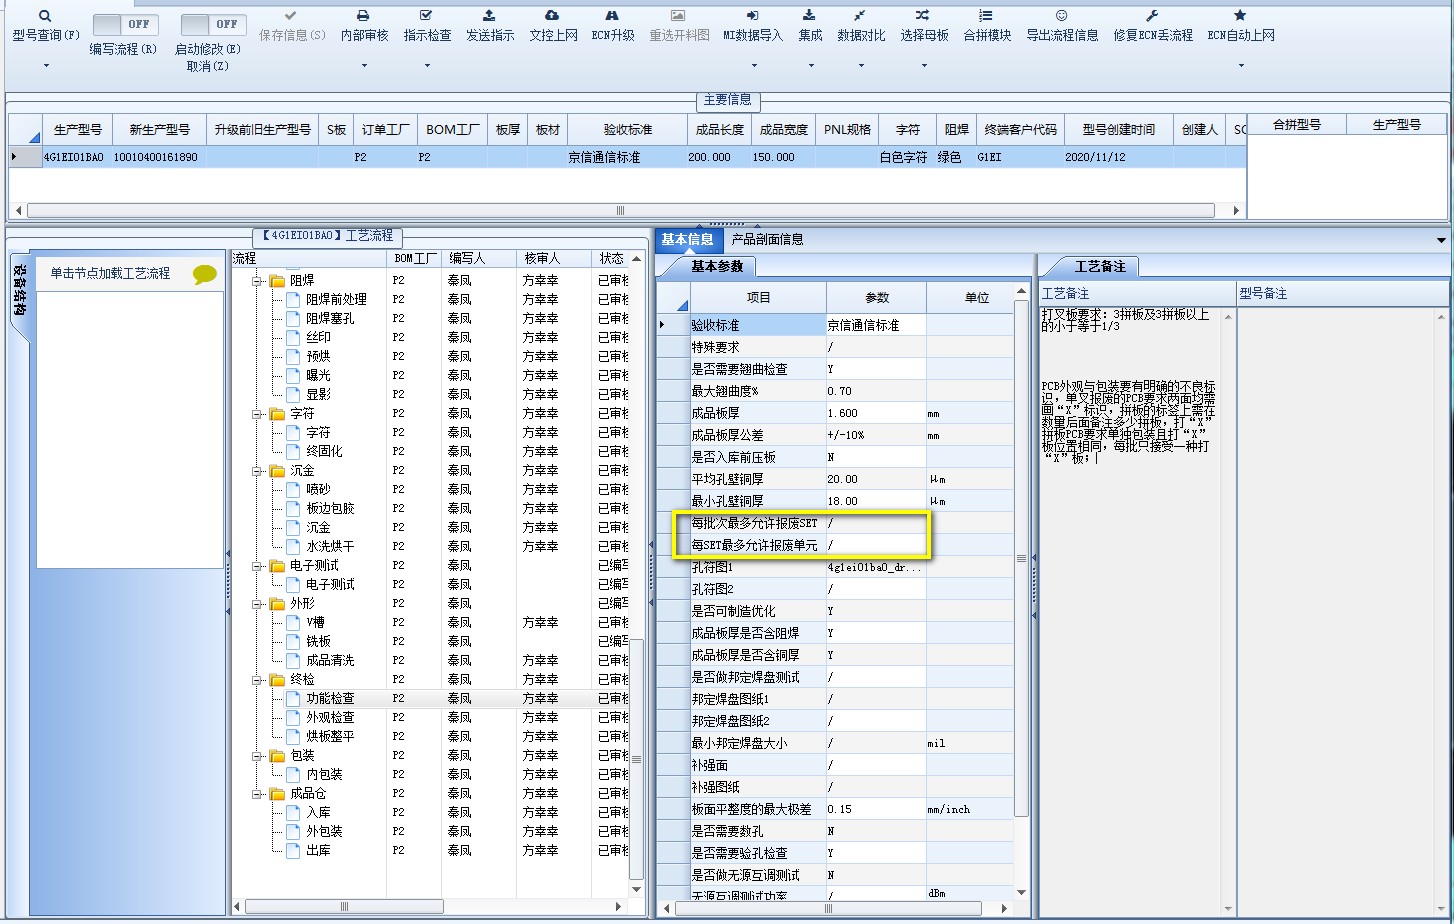Click the 板面平整度的最大极差 row label
Viewport: 1454px width, 924px height.
pos(758,809)
